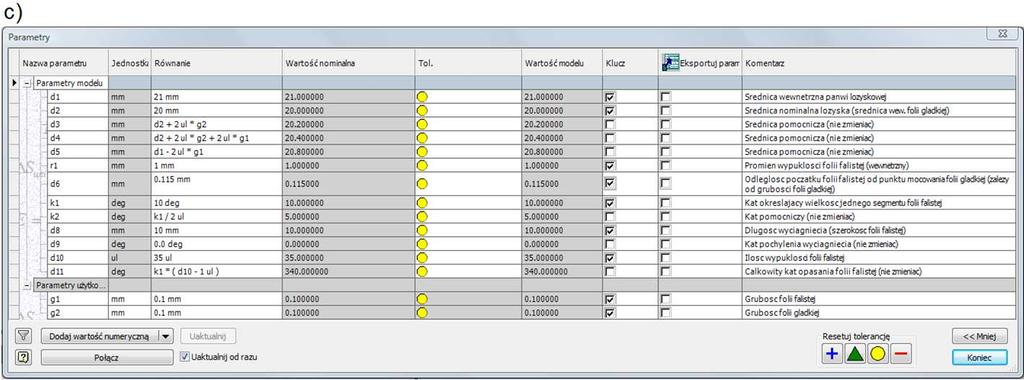This screenshot has height=380, width=1024.
Task: Reset tolerance to nominal with yellow circle button
Action: (x=878, y=354)
